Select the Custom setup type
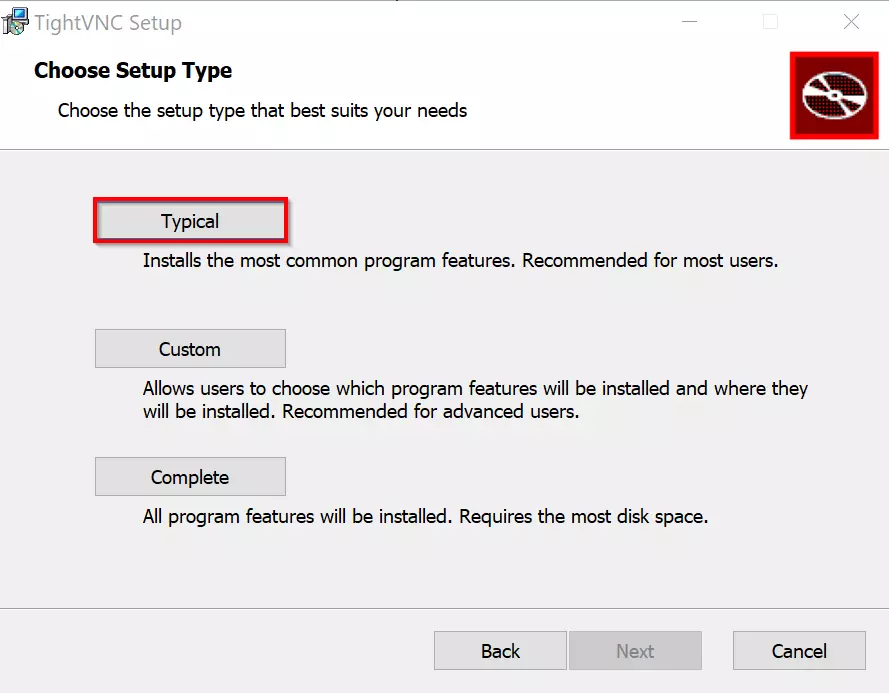Screen dimensions: 889x693 pos(190,348)
